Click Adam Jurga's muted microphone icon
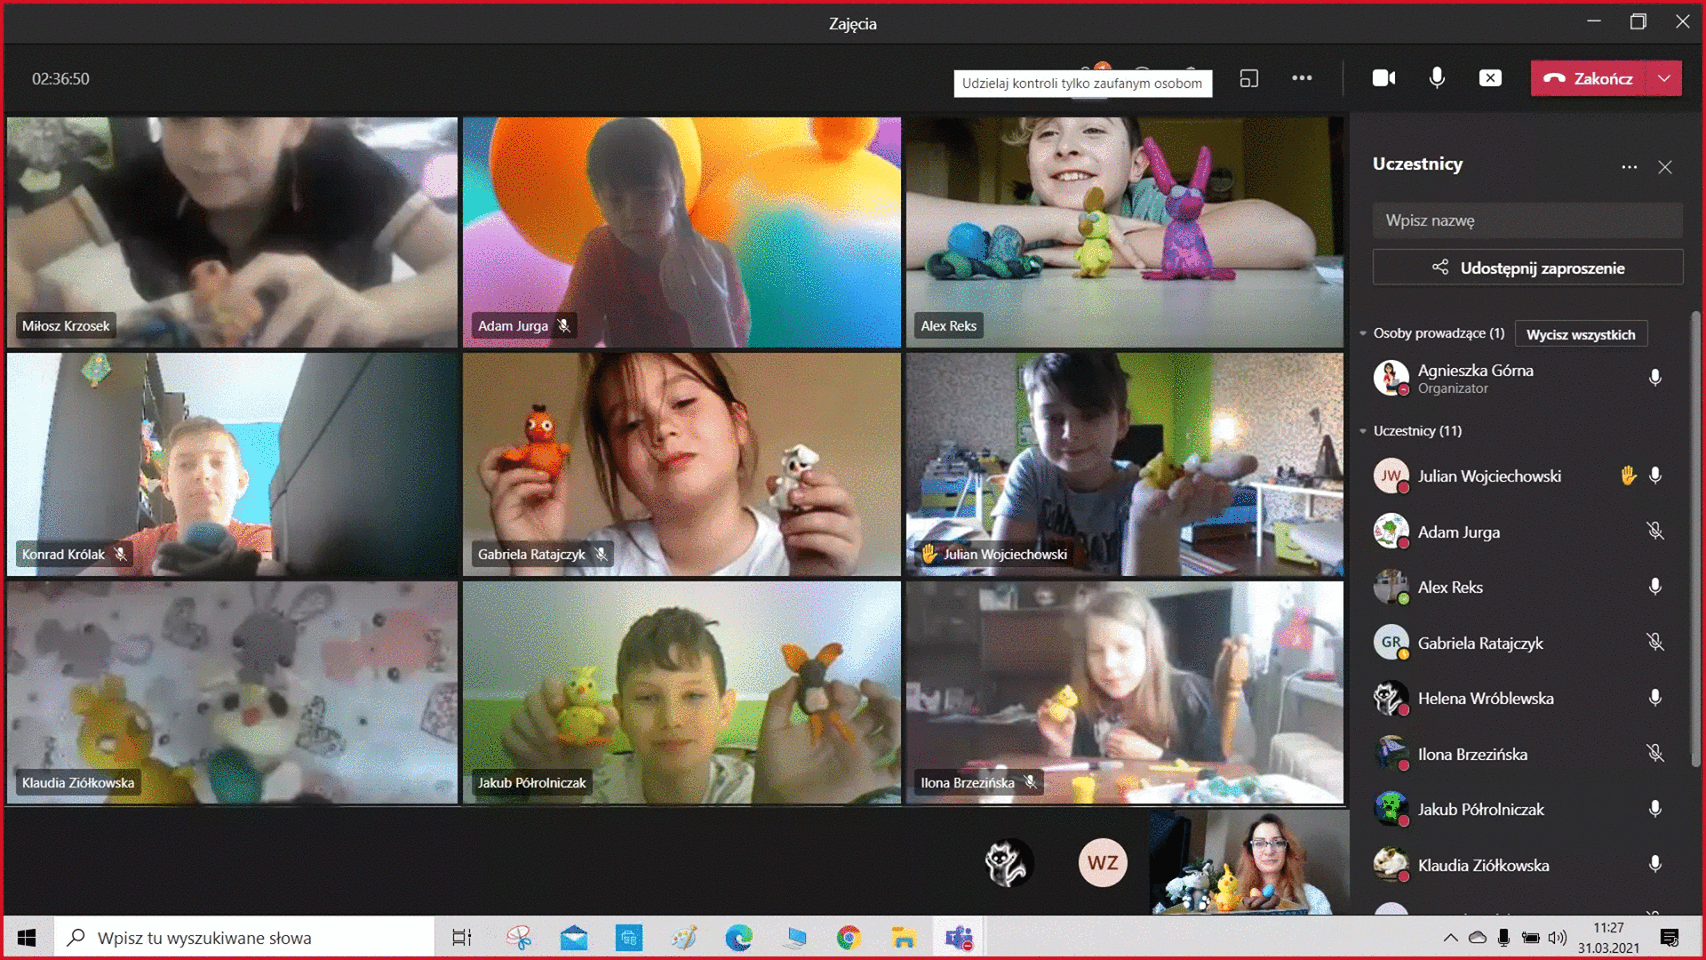The height and width of the screenshot is (960, 1706). click(x=1655, y=531)
